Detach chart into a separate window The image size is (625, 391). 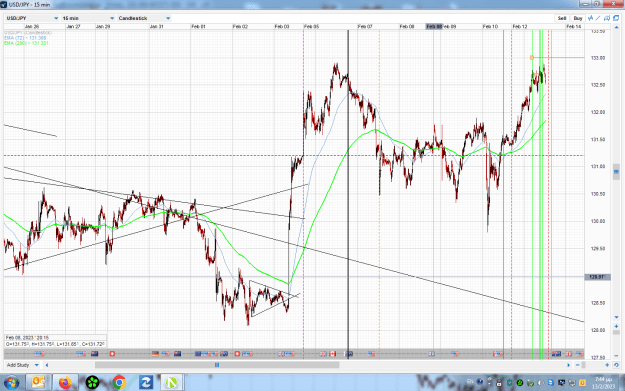(x=616, y=18)
